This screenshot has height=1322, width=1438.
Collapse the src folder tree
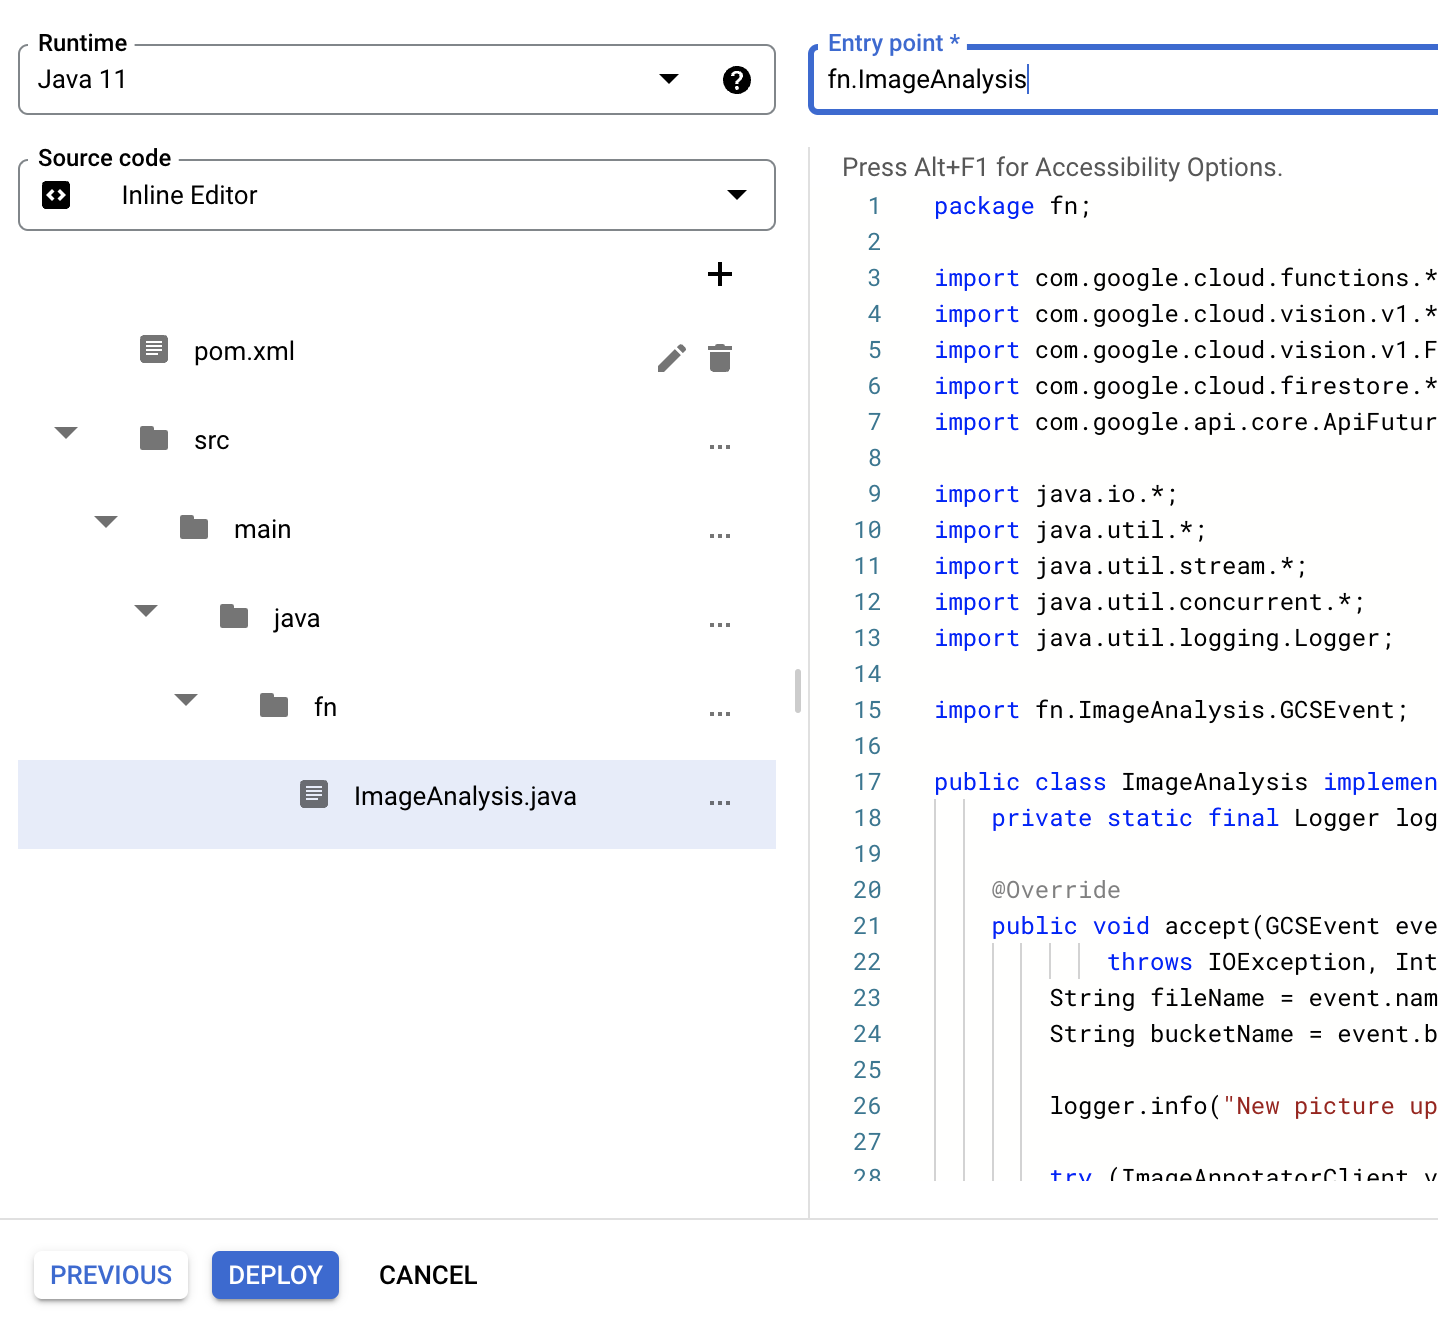coord(66,433)
